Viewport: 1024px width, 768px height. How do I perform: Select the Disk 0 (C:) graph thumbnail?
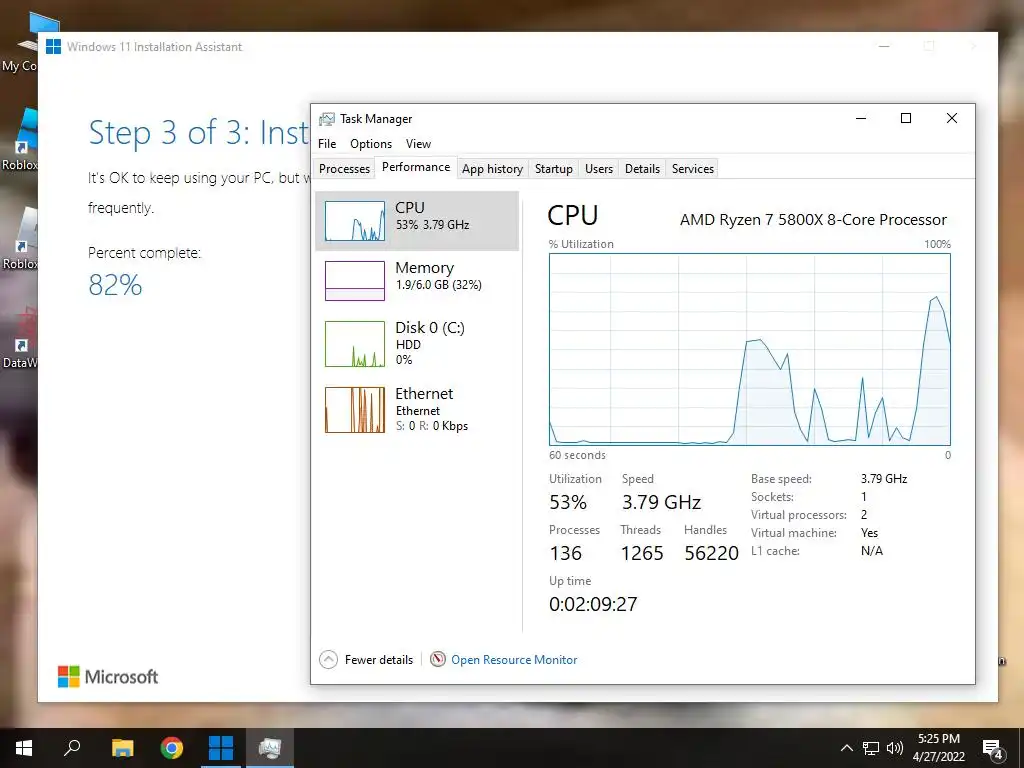pos(355,344)
